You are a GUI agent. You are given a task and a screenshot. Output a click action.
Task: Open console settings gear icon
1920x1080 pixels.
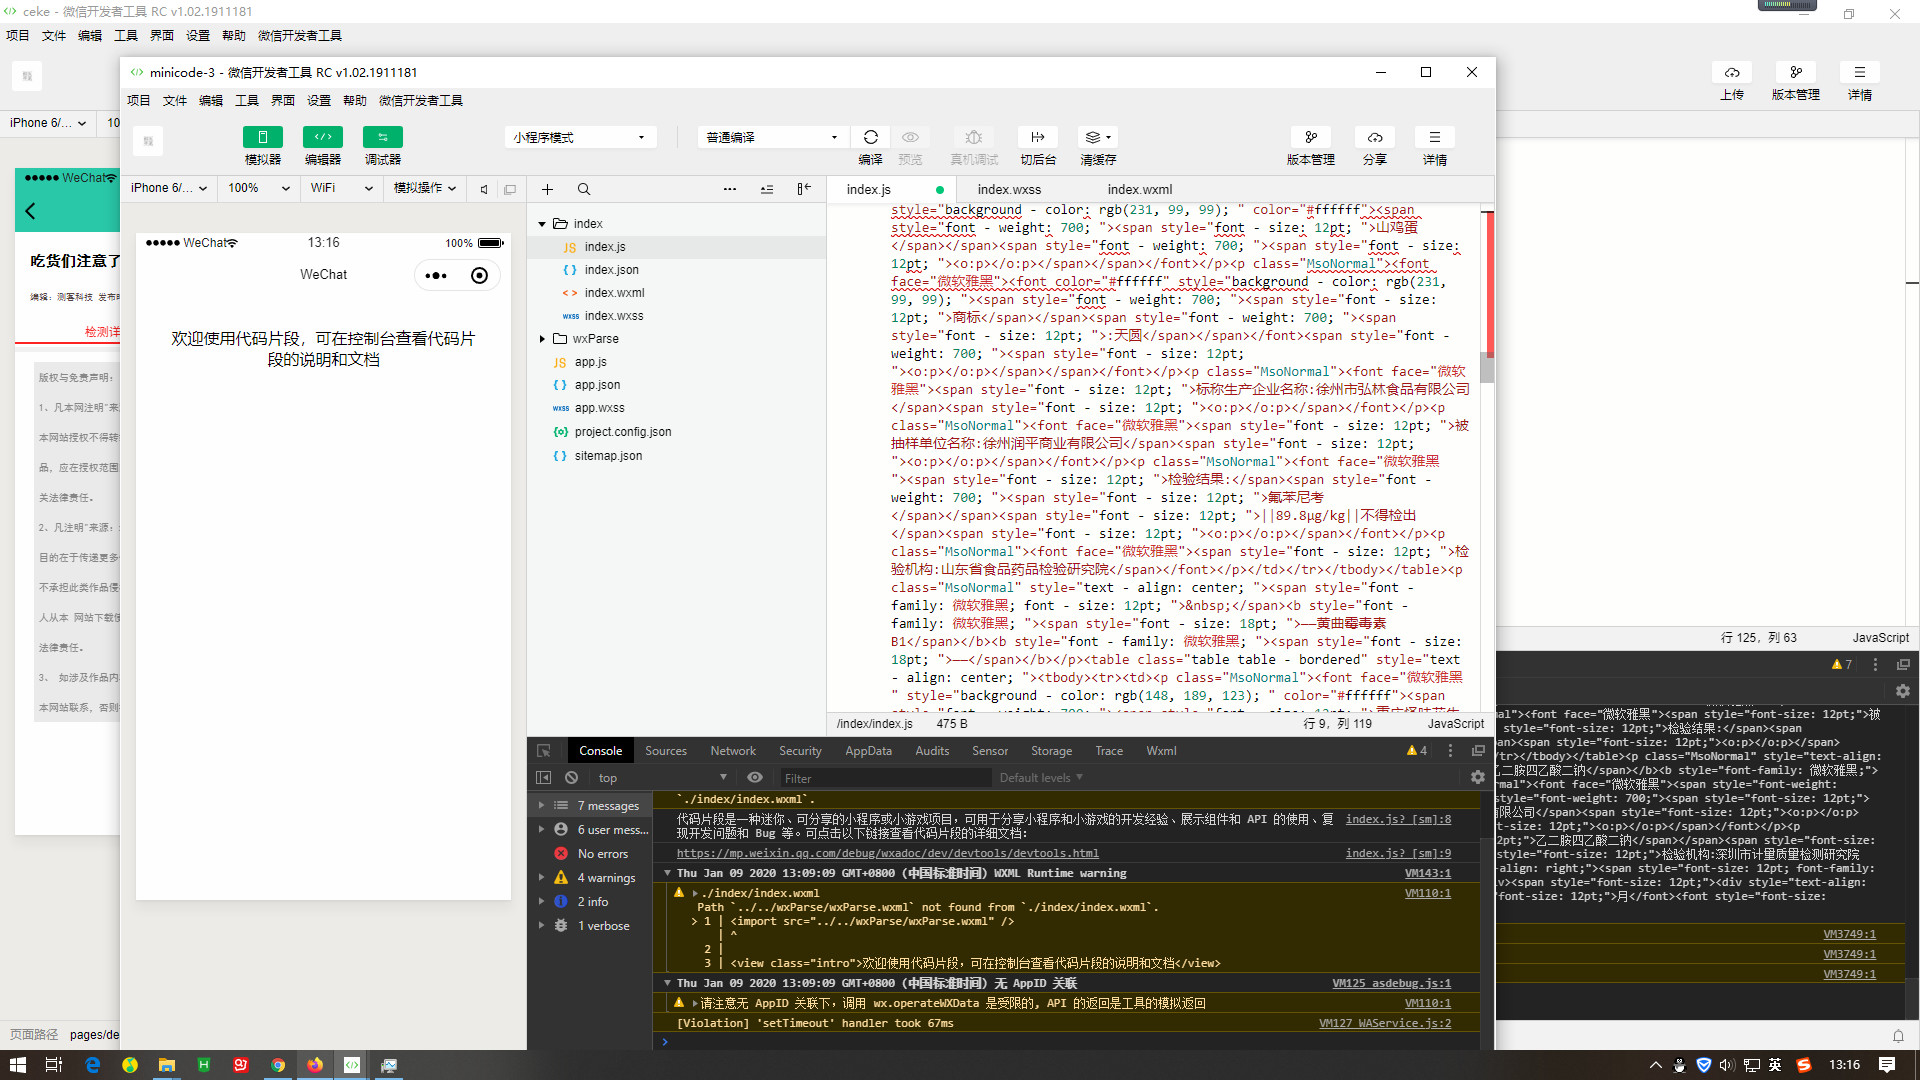click(1477, 777)
